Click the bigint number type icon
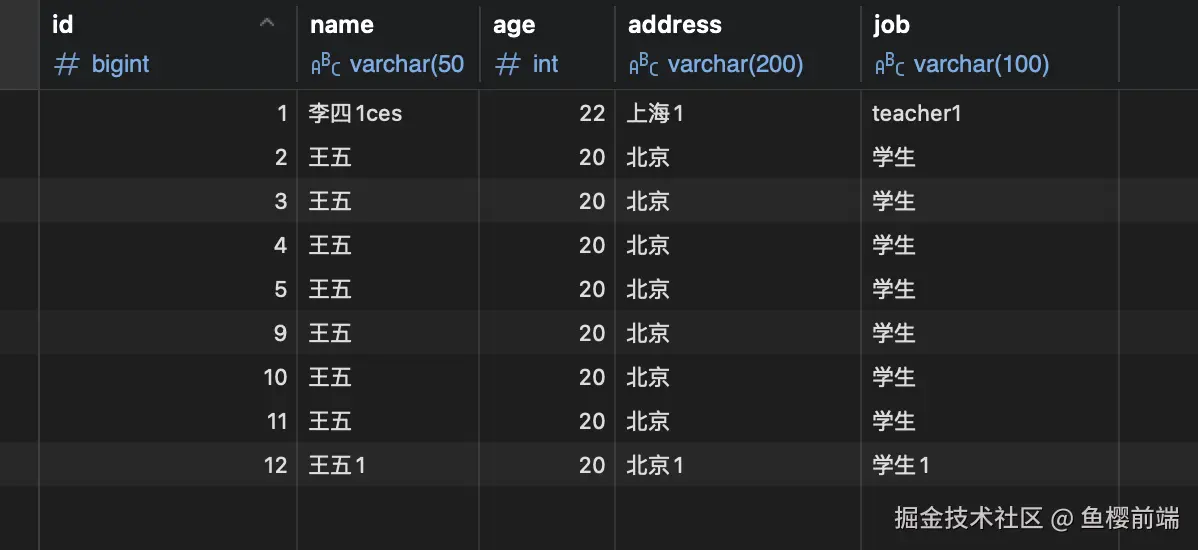This screenshot has width=1198, height=550. (x=66, y=65)
